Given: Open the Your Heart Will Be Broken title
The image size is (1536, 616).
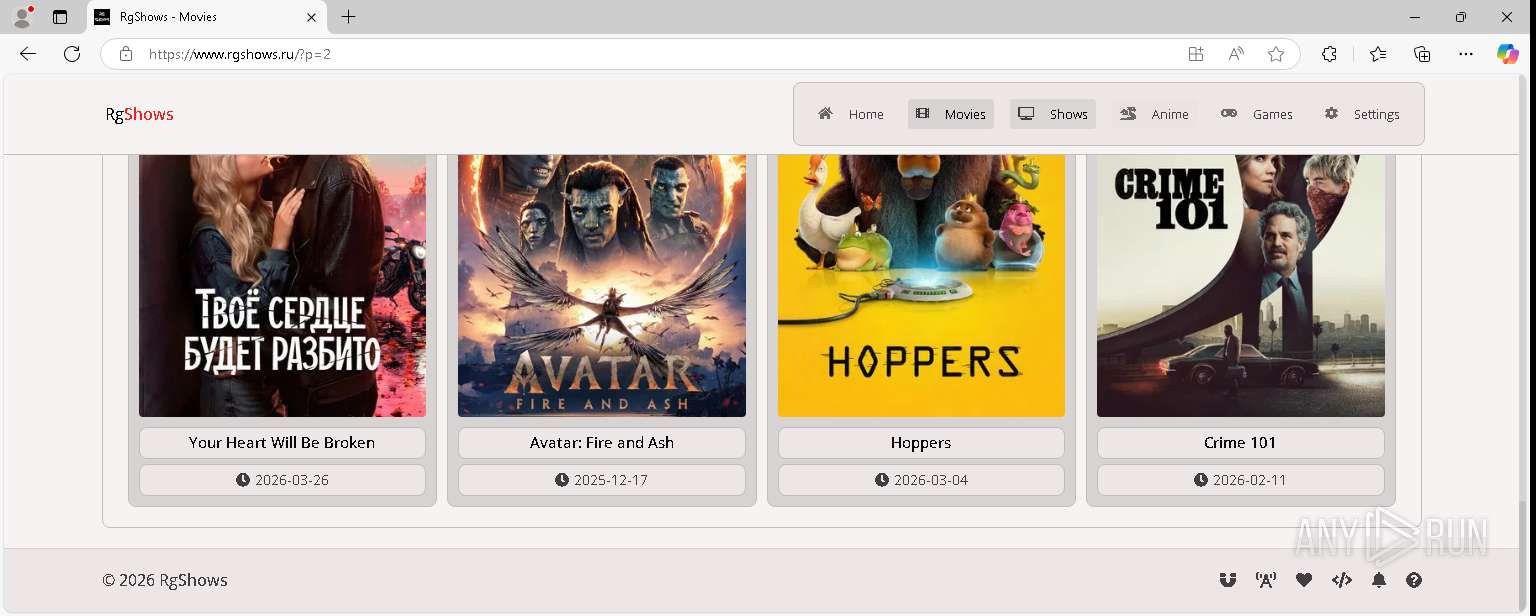Looking at the screenshot, I should click(282, 443).
